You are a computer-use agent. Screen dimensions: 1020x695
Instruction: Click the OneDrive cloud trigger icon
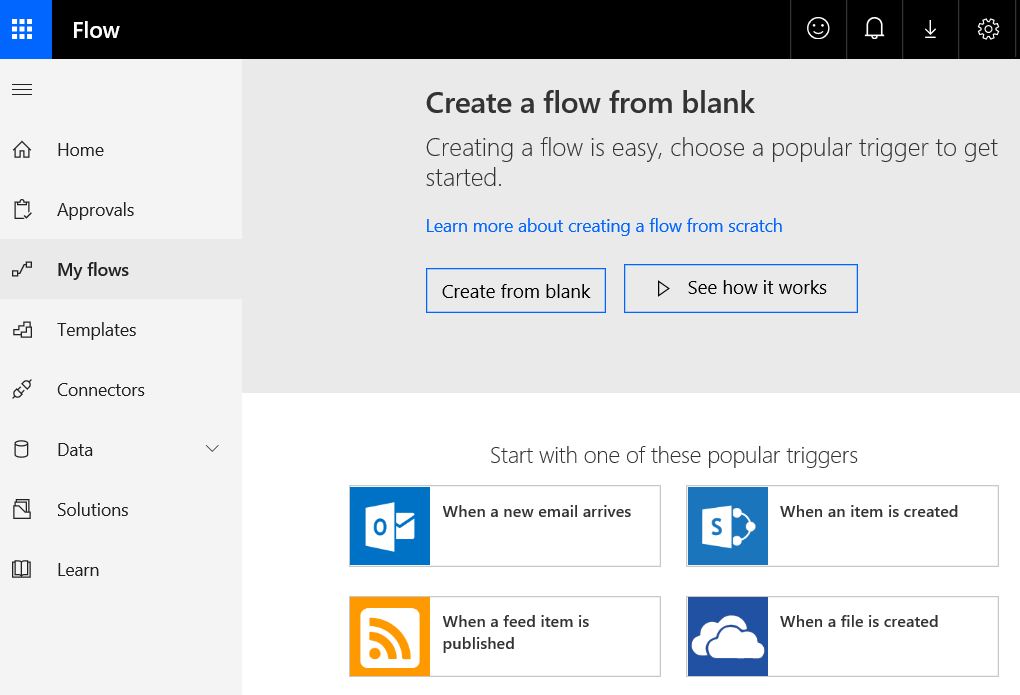[x=727, y=636]
